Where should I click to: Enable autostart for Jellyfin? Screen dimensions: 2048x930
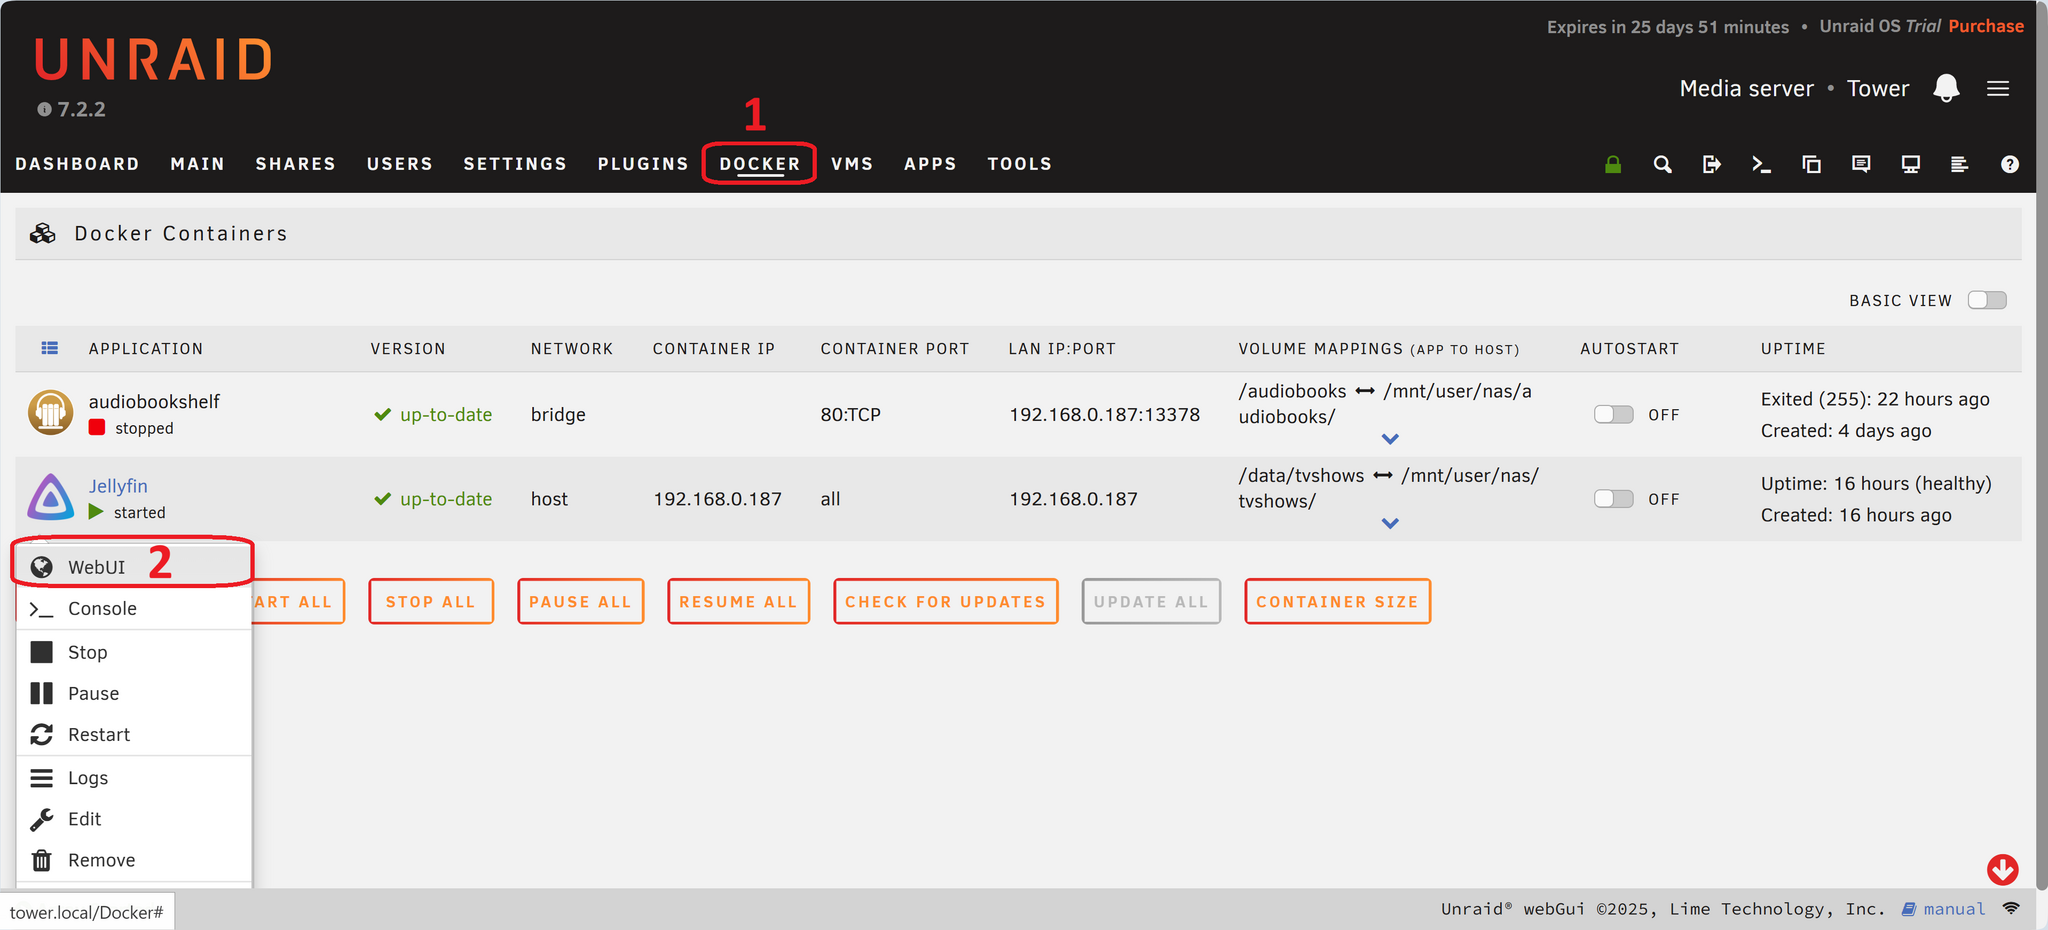(x=1613, y=498)
